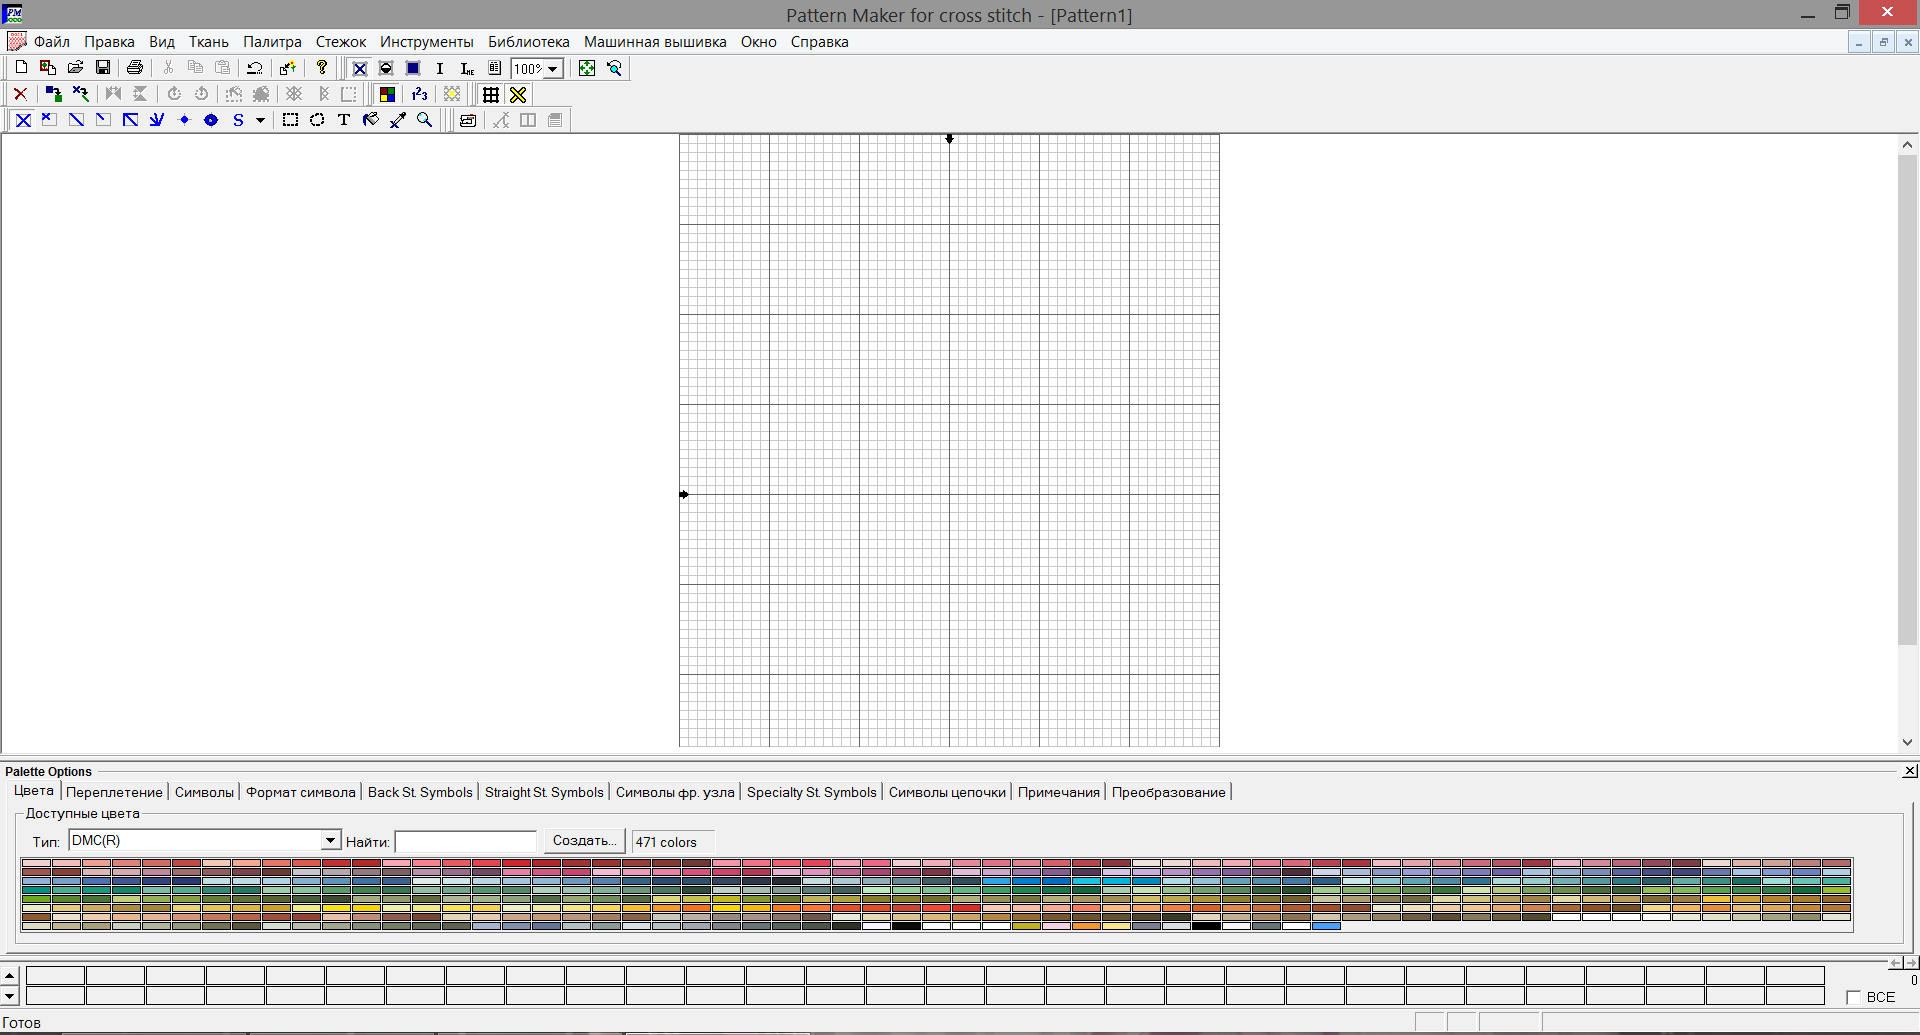Toggle the yellow cross stitch view button

[x=518, y=95]
